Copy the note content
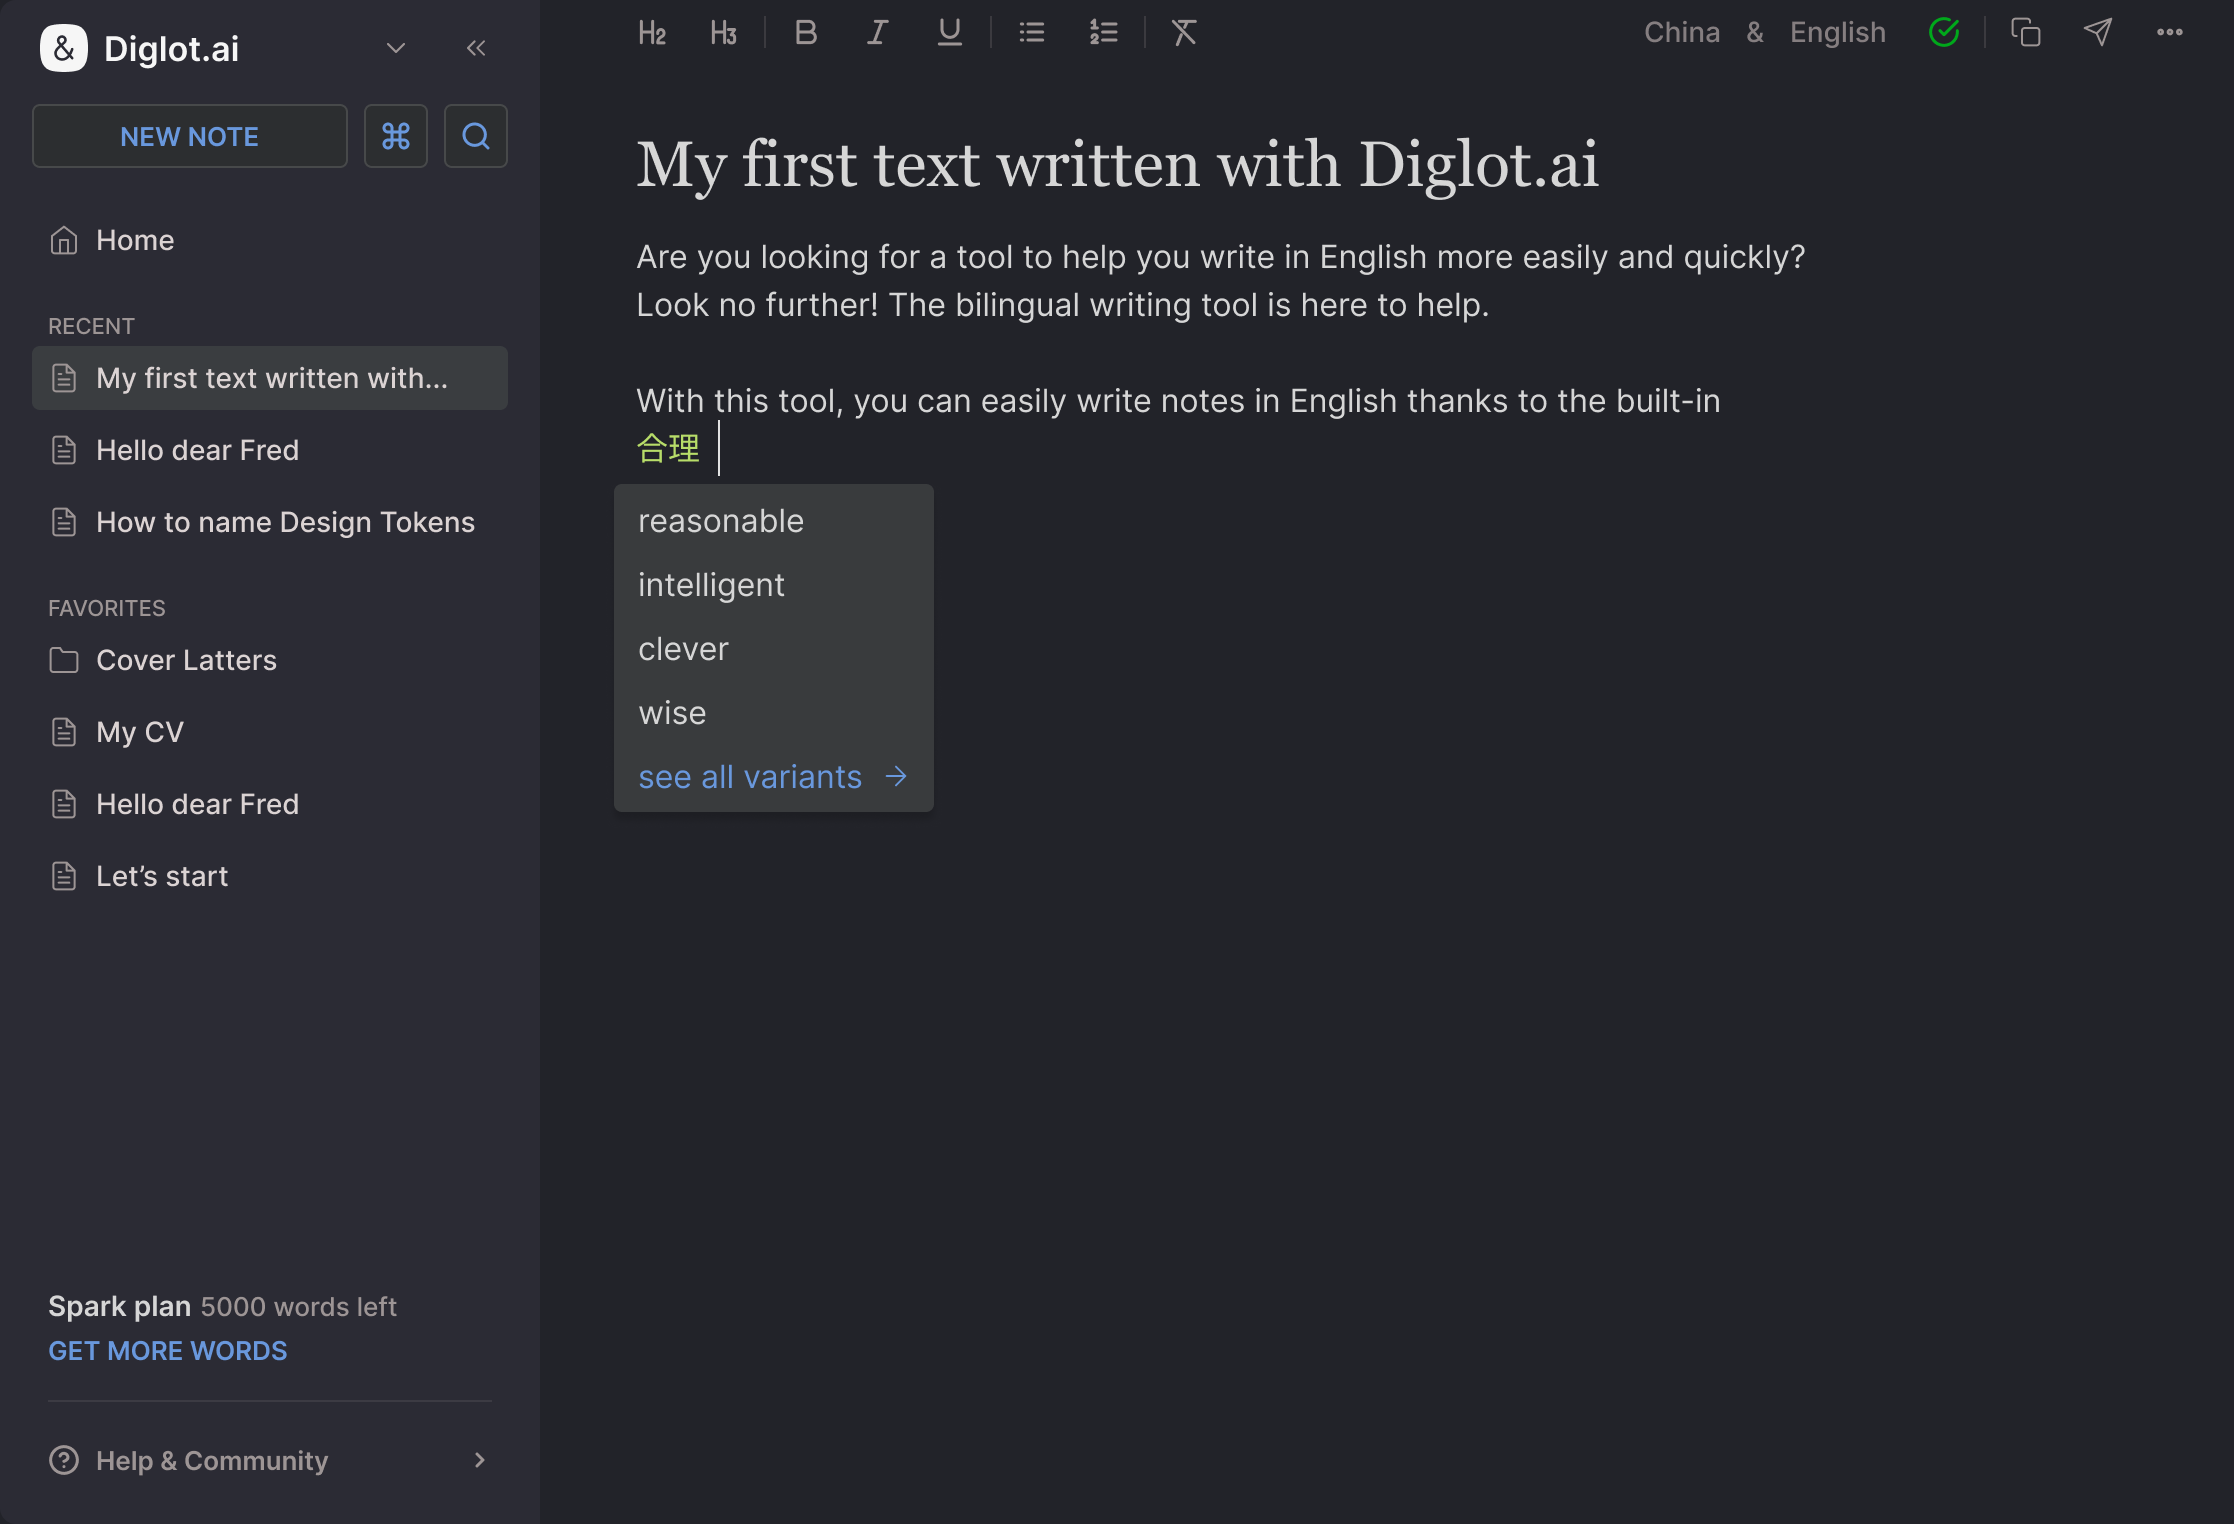2234x1524 pixels. click(2026, 32)
